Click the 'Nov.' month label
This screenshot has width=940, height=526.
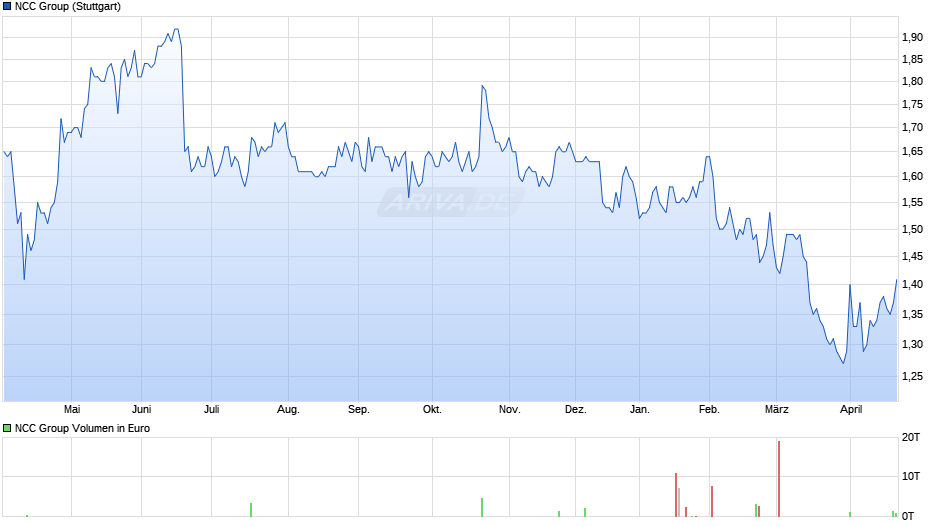point(510,409)
